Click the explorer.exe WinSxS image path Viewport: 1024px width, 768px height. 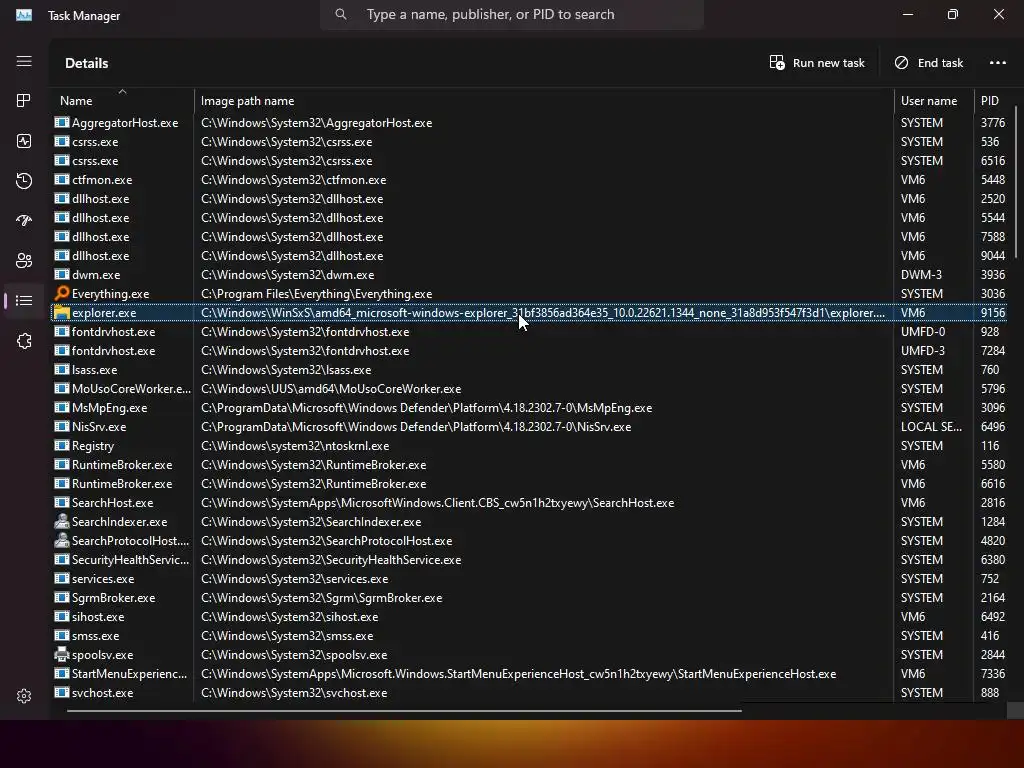pyautogui.click(x=543, y=313)
